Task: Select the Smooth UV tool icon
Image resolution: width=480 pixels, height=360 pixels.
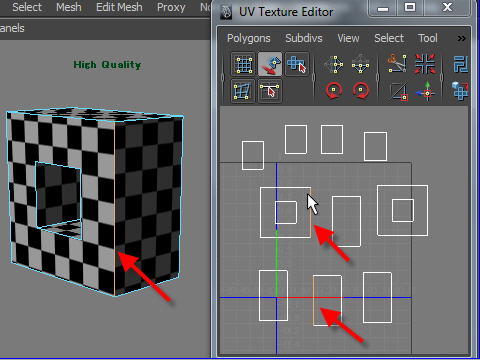Action: click(x=243, y=91)
